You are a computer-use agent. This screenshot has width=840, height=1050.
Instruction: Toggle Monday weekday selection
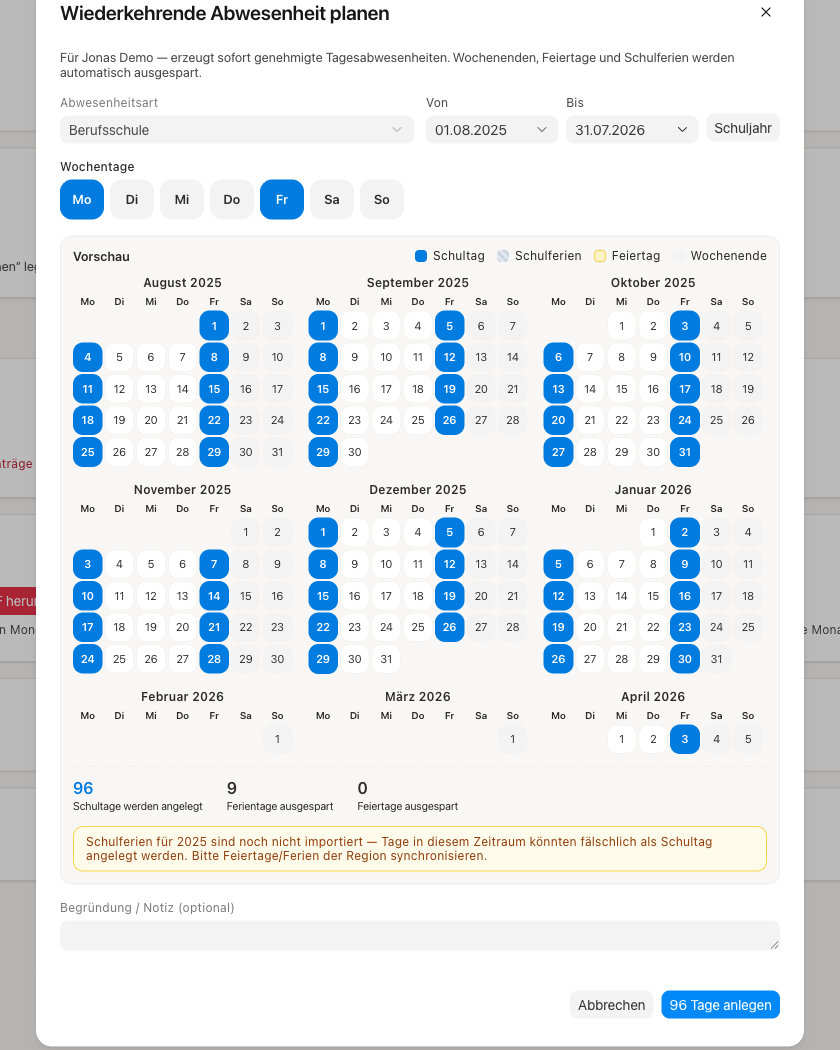tap(82, 200)
